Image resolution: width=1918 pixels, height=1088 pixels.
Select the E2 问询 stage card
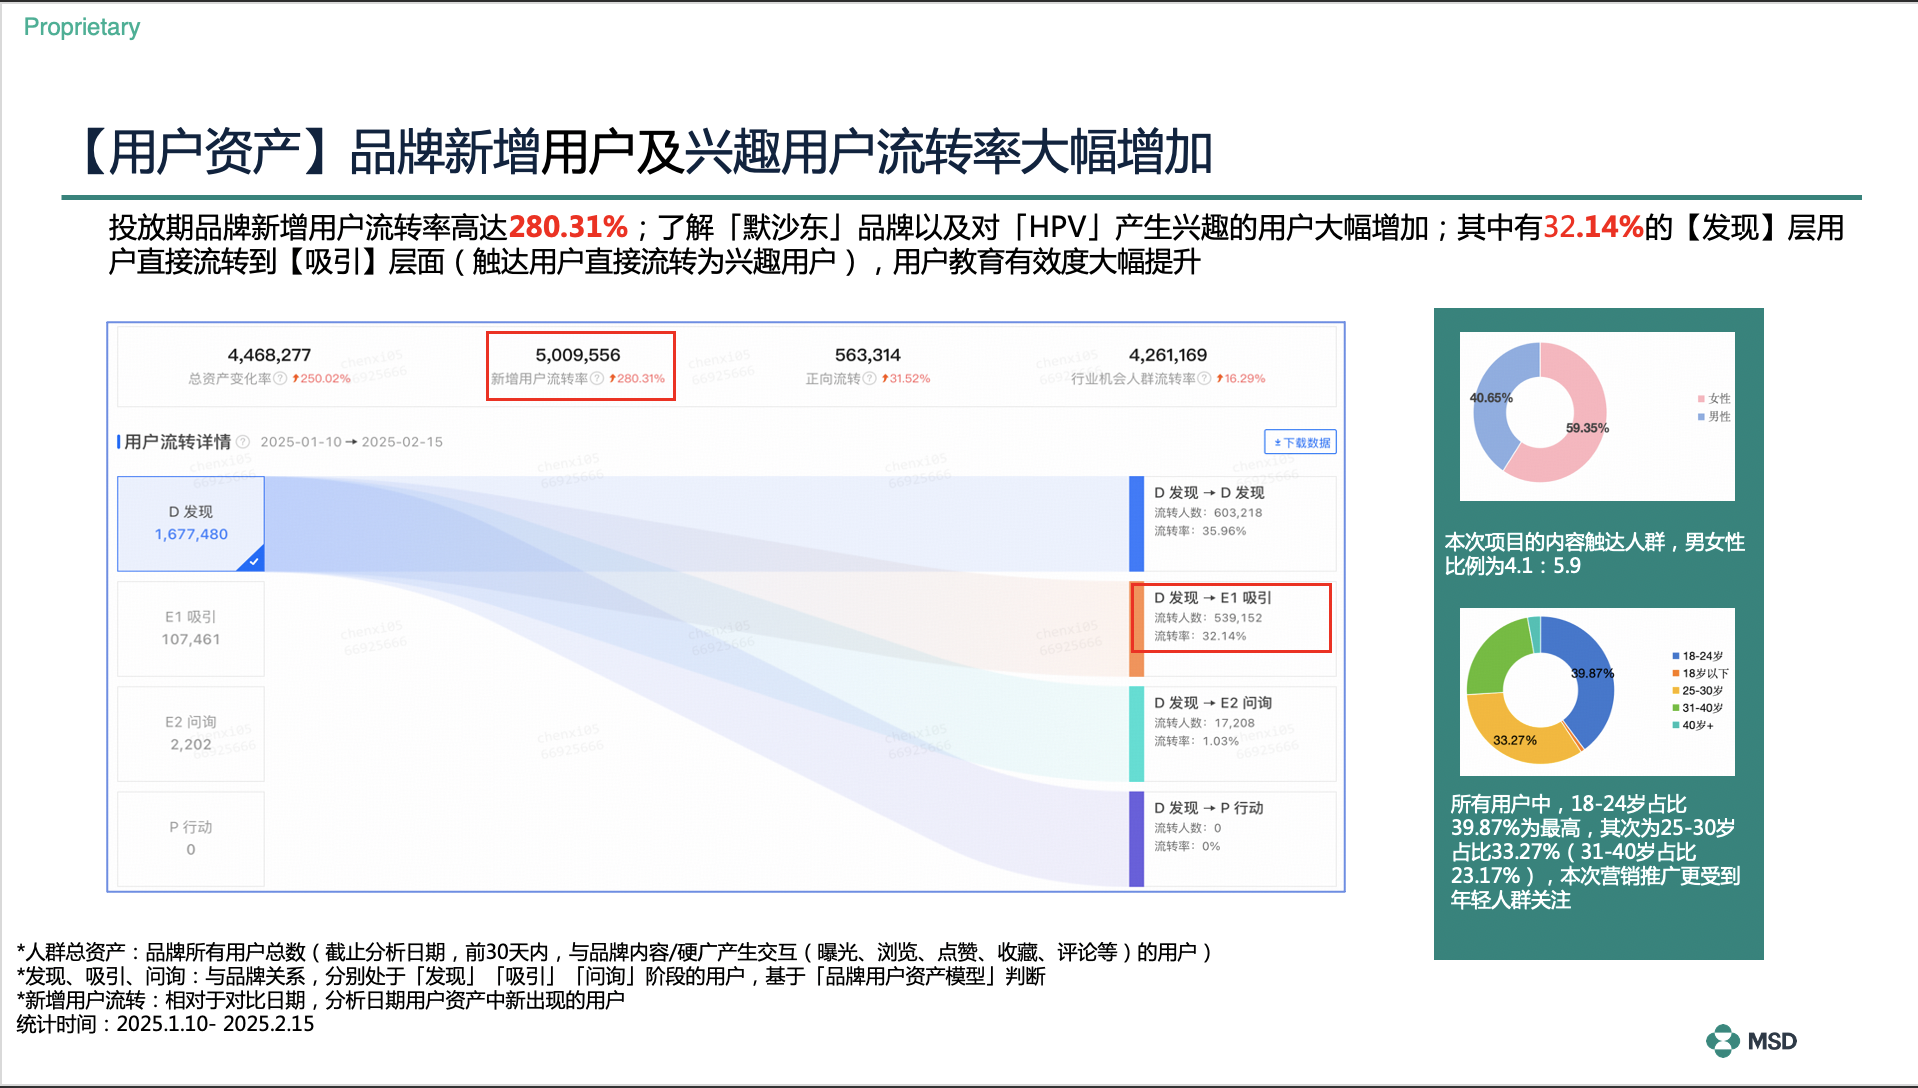tap(191, 733)
